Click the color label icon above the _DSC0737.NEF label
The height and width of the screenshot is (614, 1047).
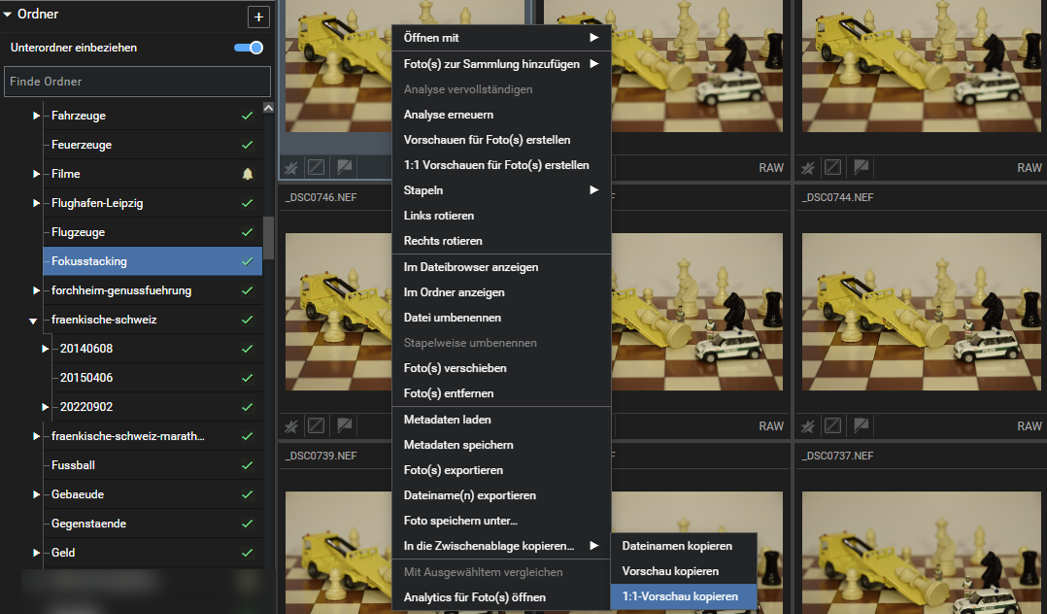tap(833, 426)
